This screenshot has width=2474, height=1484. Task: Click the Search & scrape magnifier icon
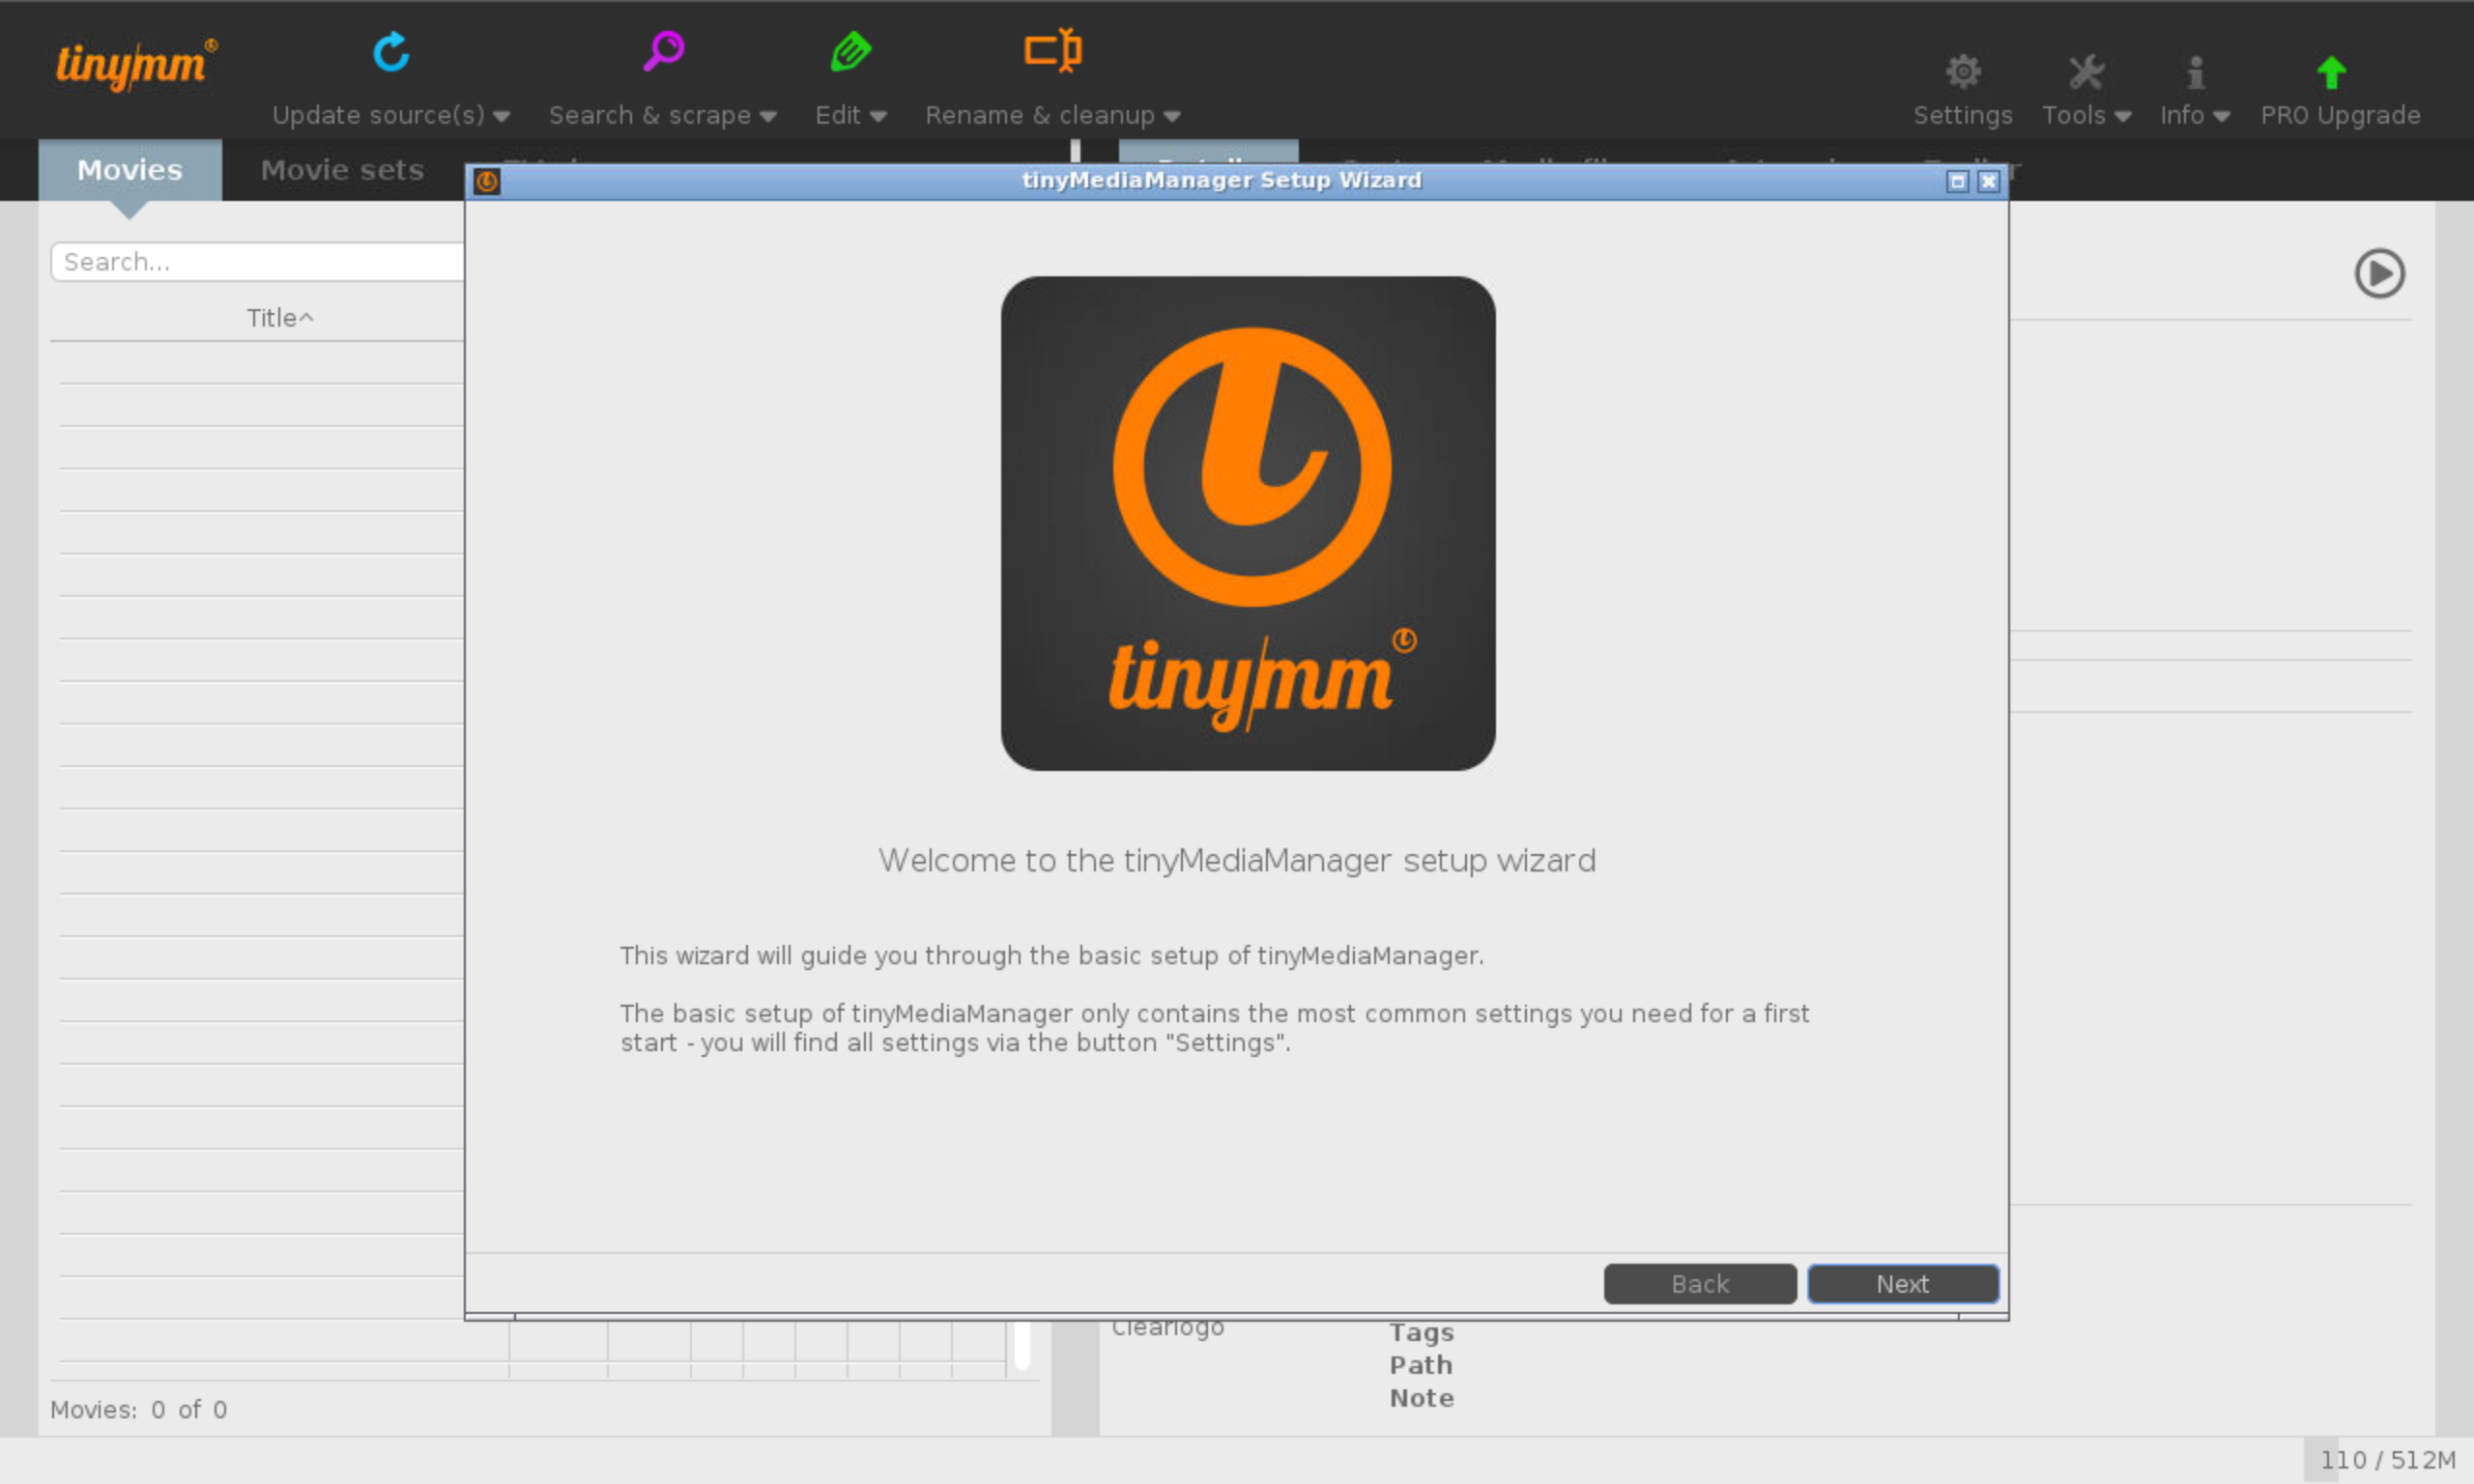[x=663, y=51]
